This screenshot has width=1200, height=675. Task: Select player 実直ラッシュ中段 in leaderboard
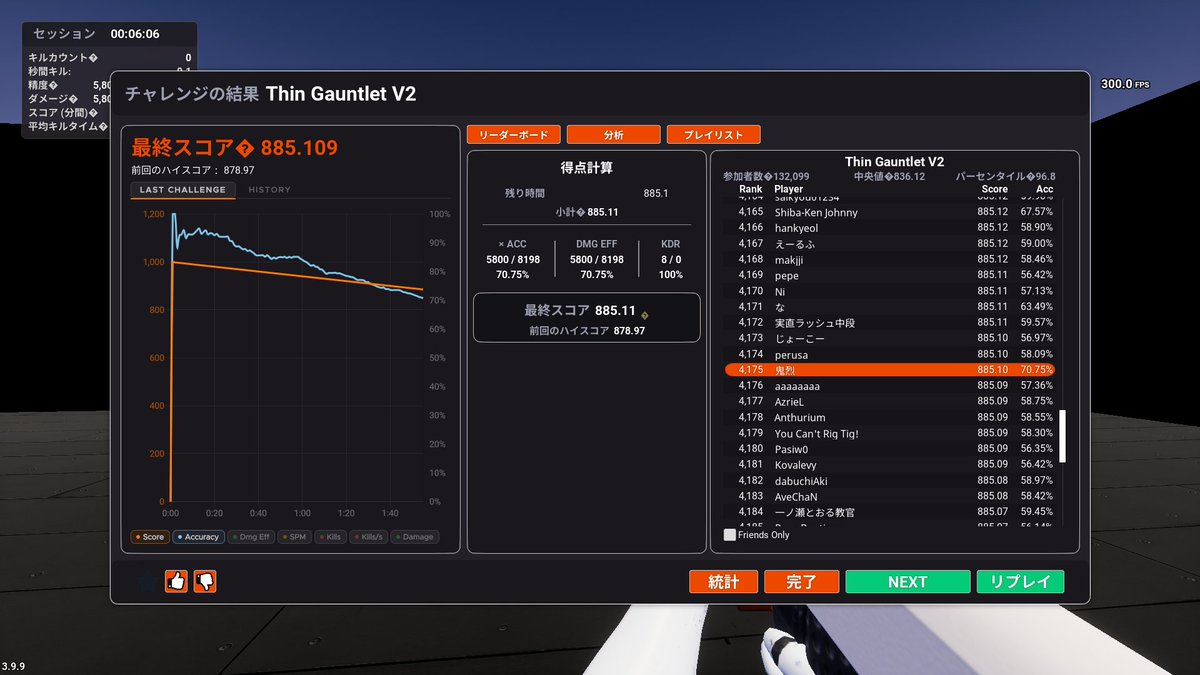pos(890,323)
